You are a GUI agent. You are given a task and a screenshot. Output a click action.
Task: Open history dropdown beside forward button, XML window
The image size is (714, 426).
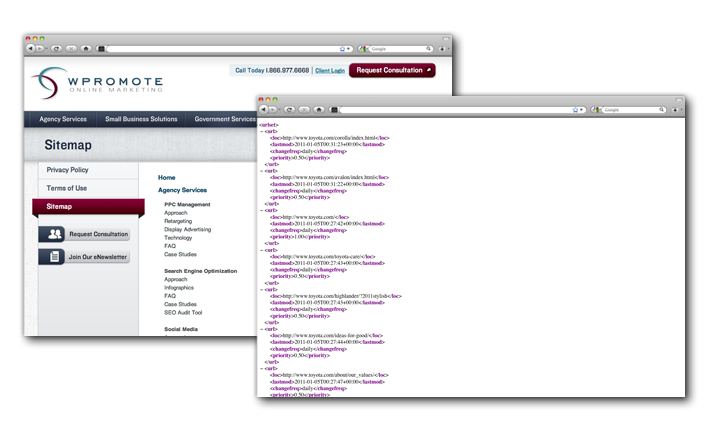[280, 110]
